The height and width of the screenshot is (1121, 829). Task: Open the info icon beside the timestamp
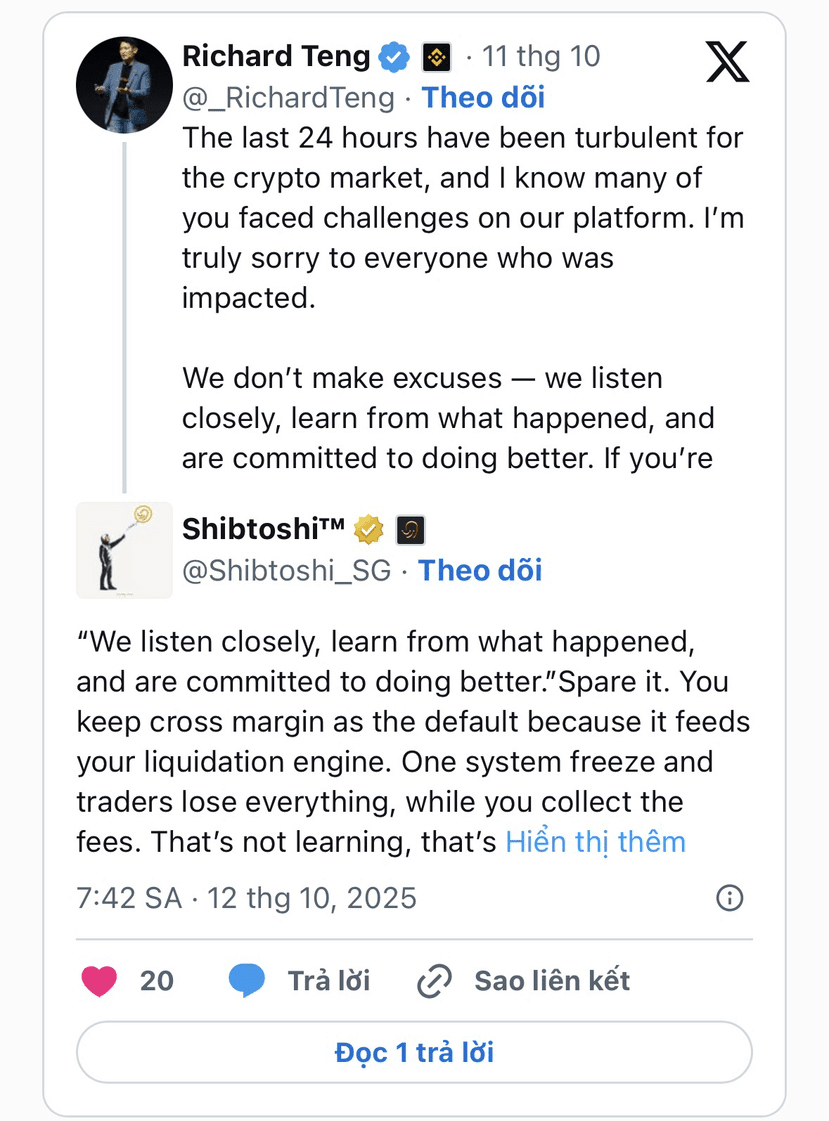tap(730, 898)
